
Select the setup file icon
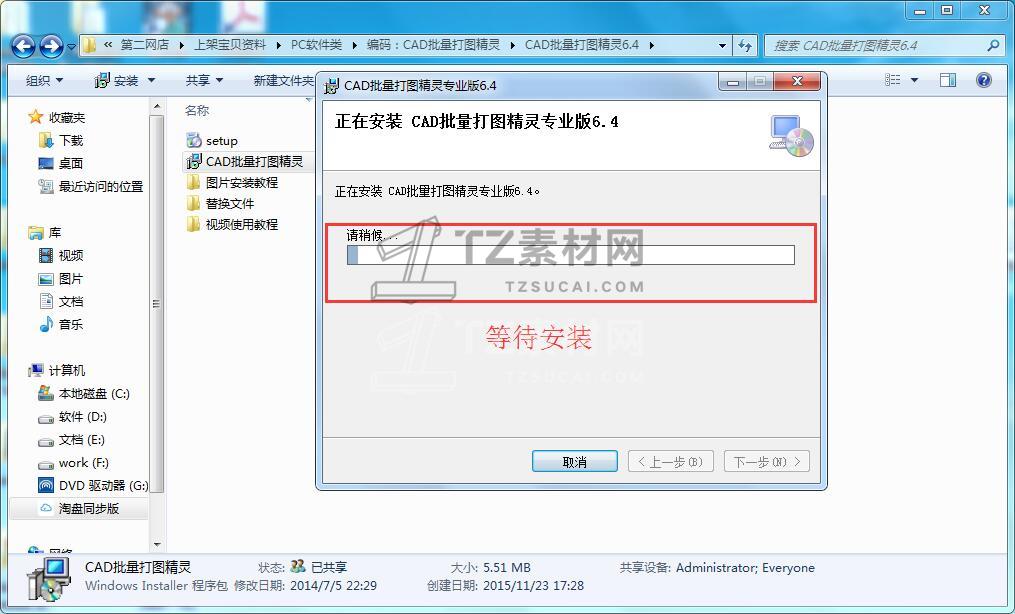(194, 140)
